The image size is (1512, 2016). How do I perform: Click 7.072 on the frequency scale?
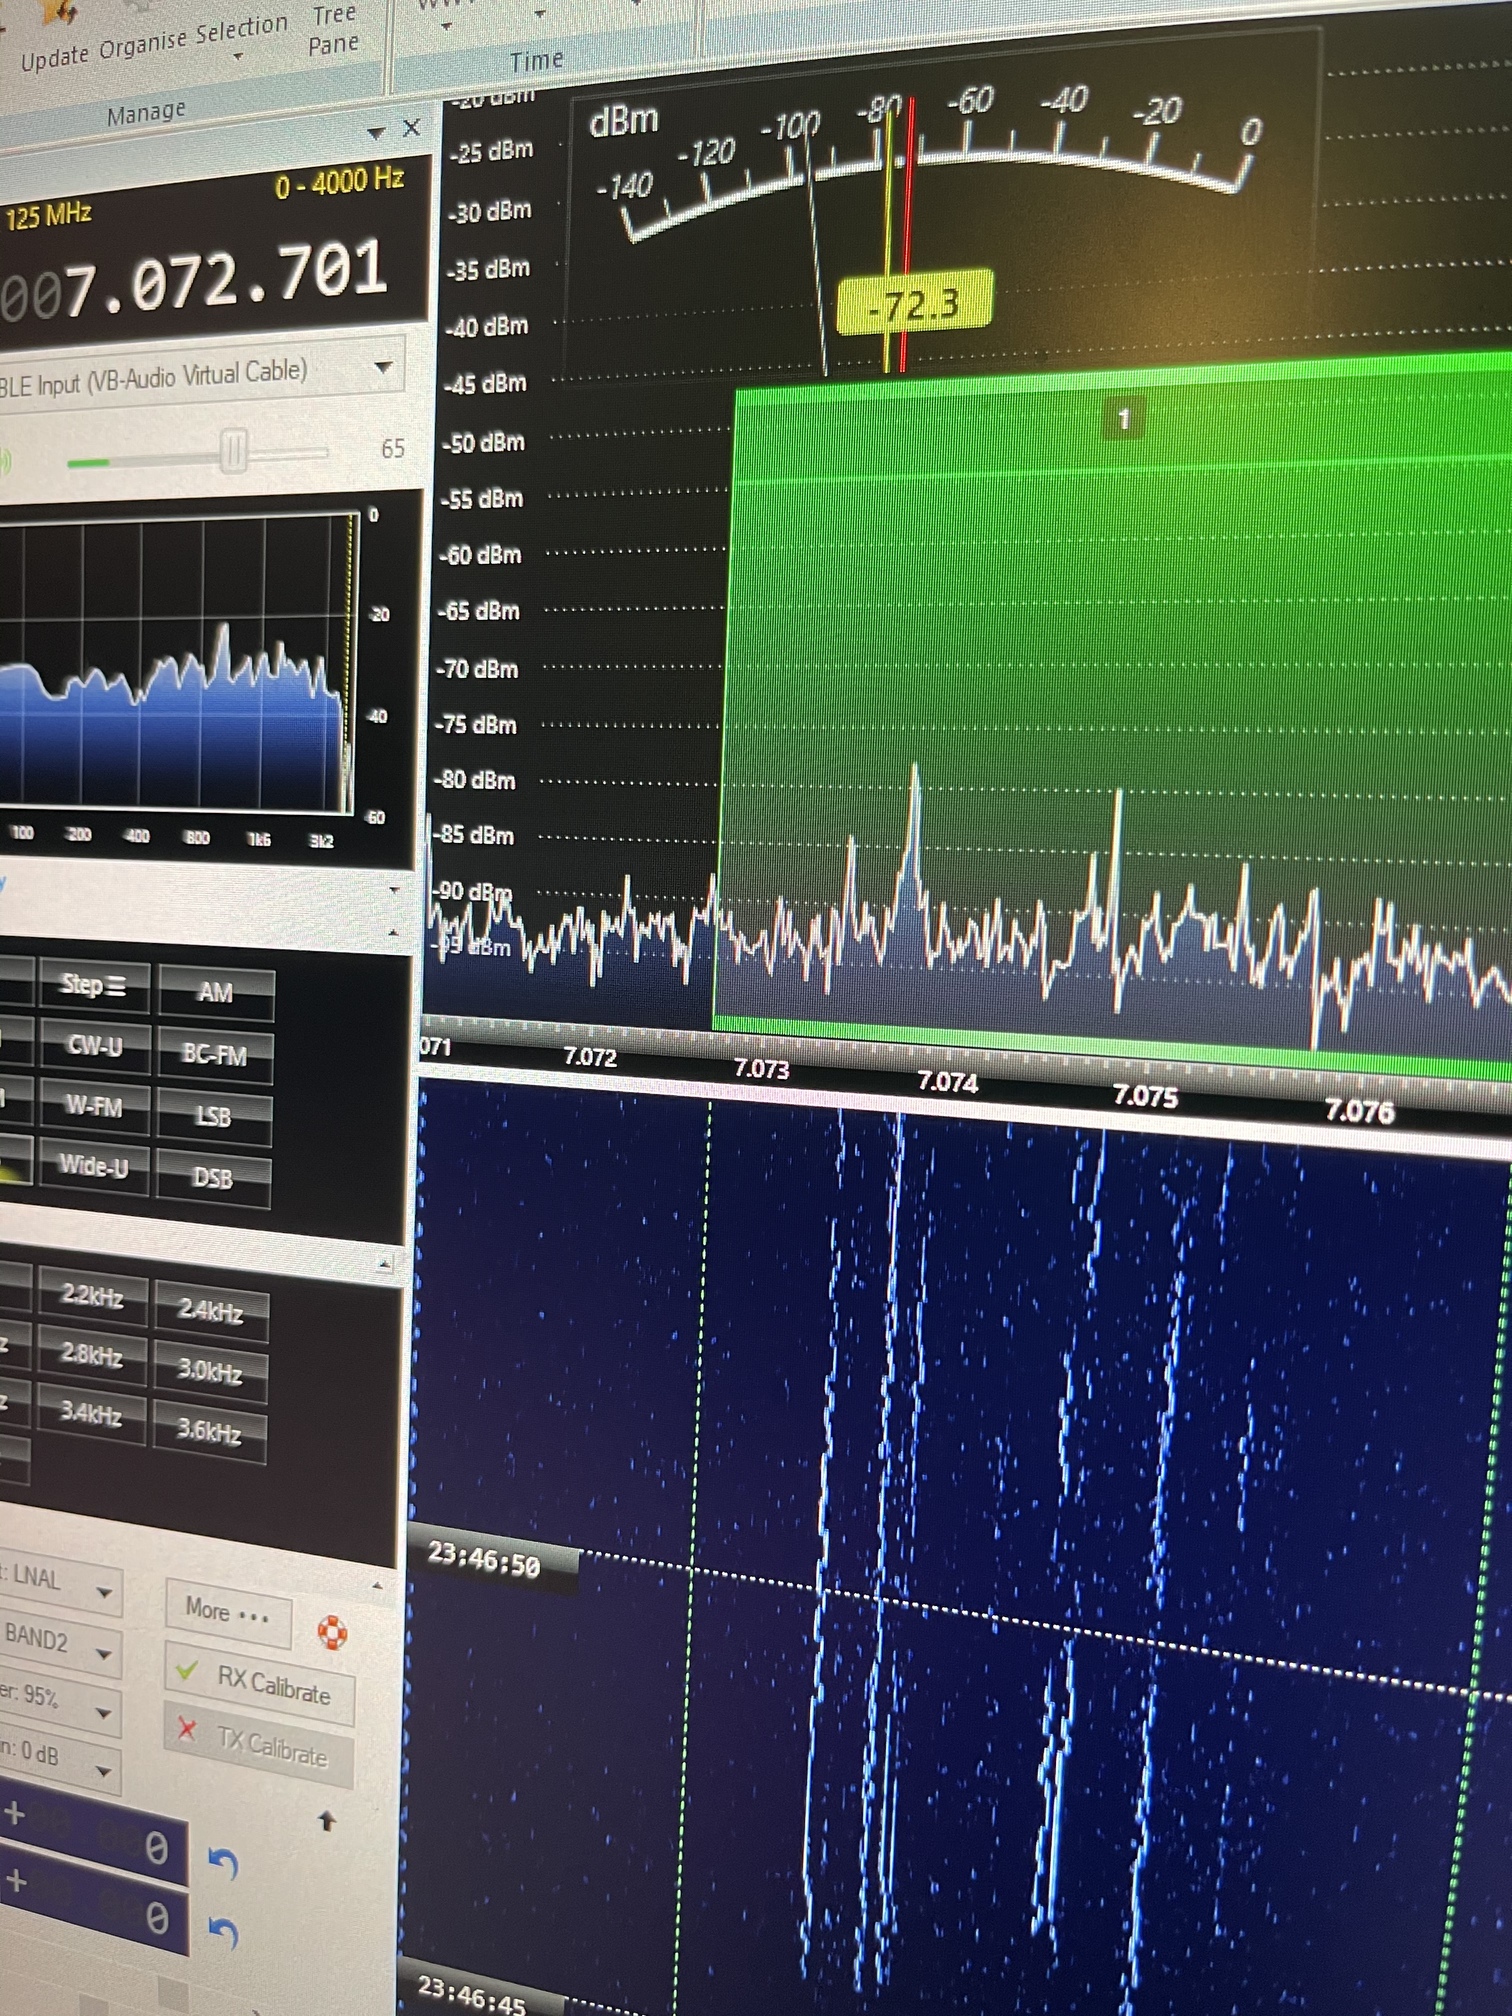[590, 1056]
